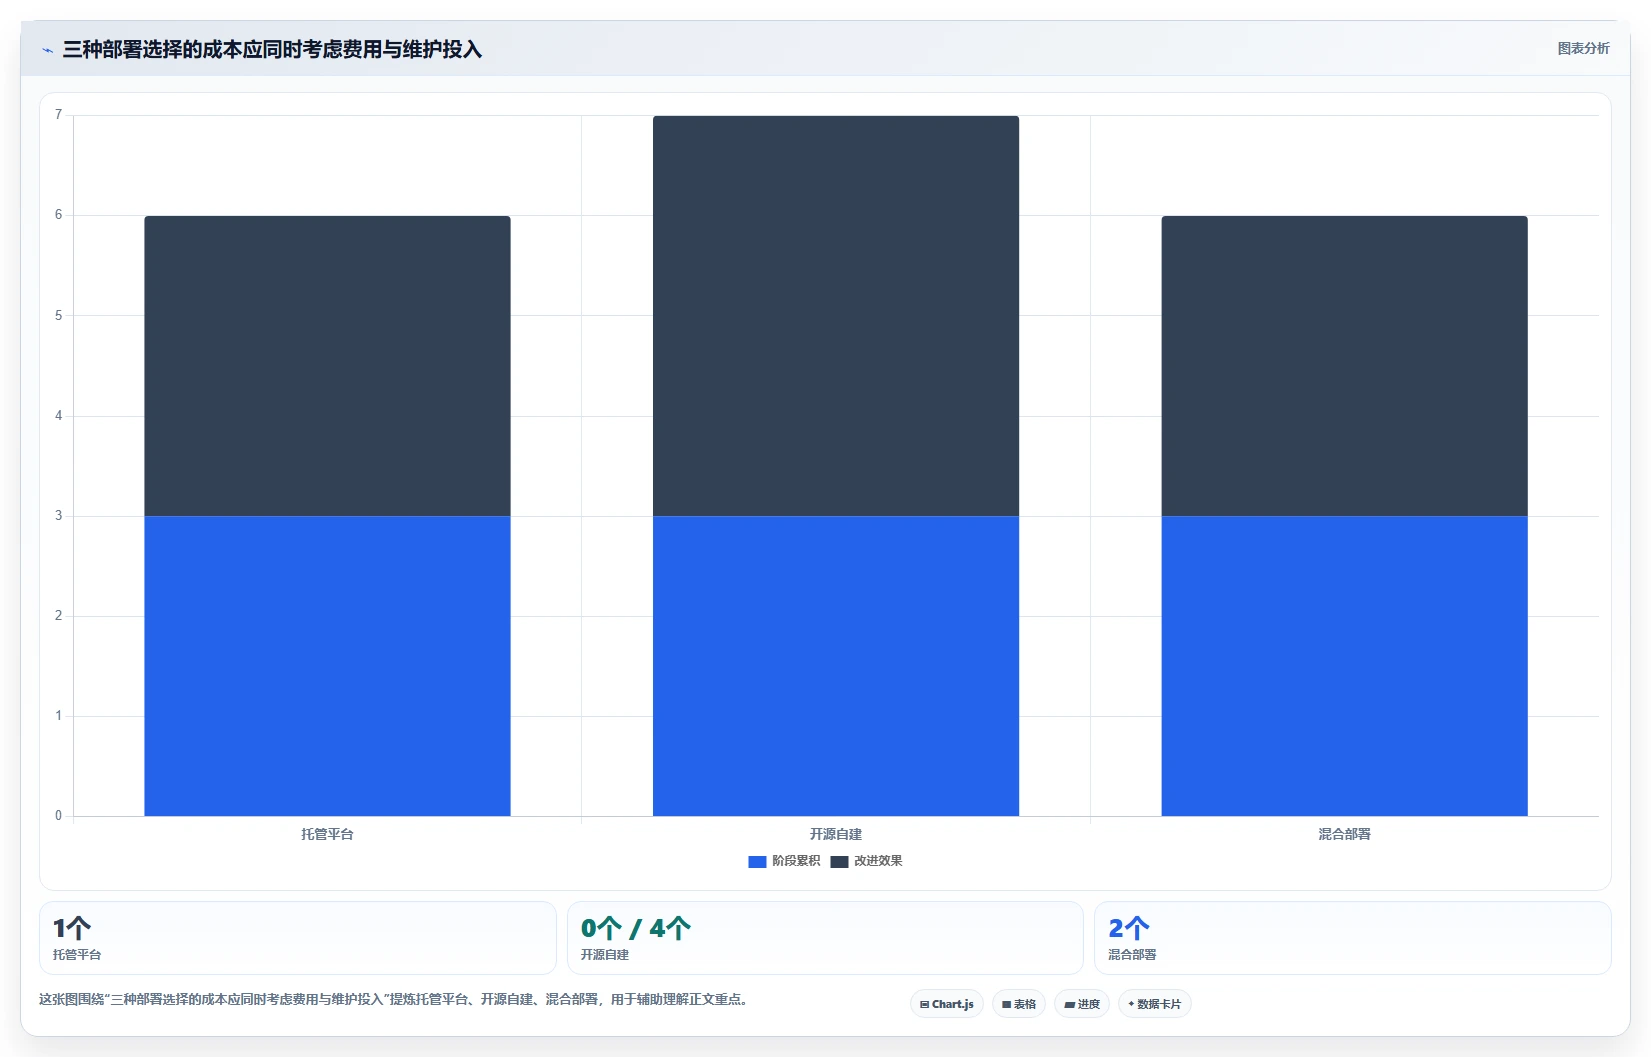Click the dark bar segment for 混合部署
The height and width of the screenshot is (1057, 1651).
pyautogui.click(x=1344, y=366)
